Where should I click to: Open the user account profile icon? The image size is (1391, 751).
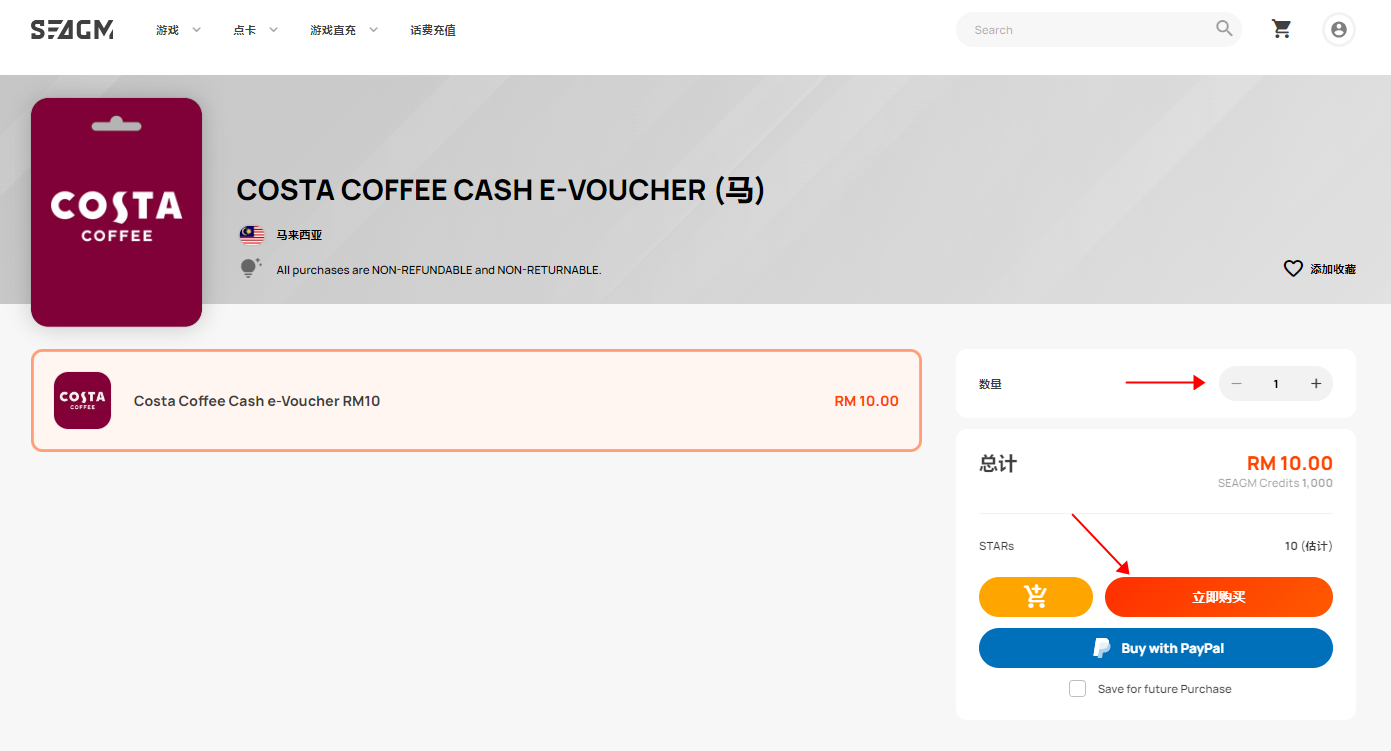tap(1339, 29)
